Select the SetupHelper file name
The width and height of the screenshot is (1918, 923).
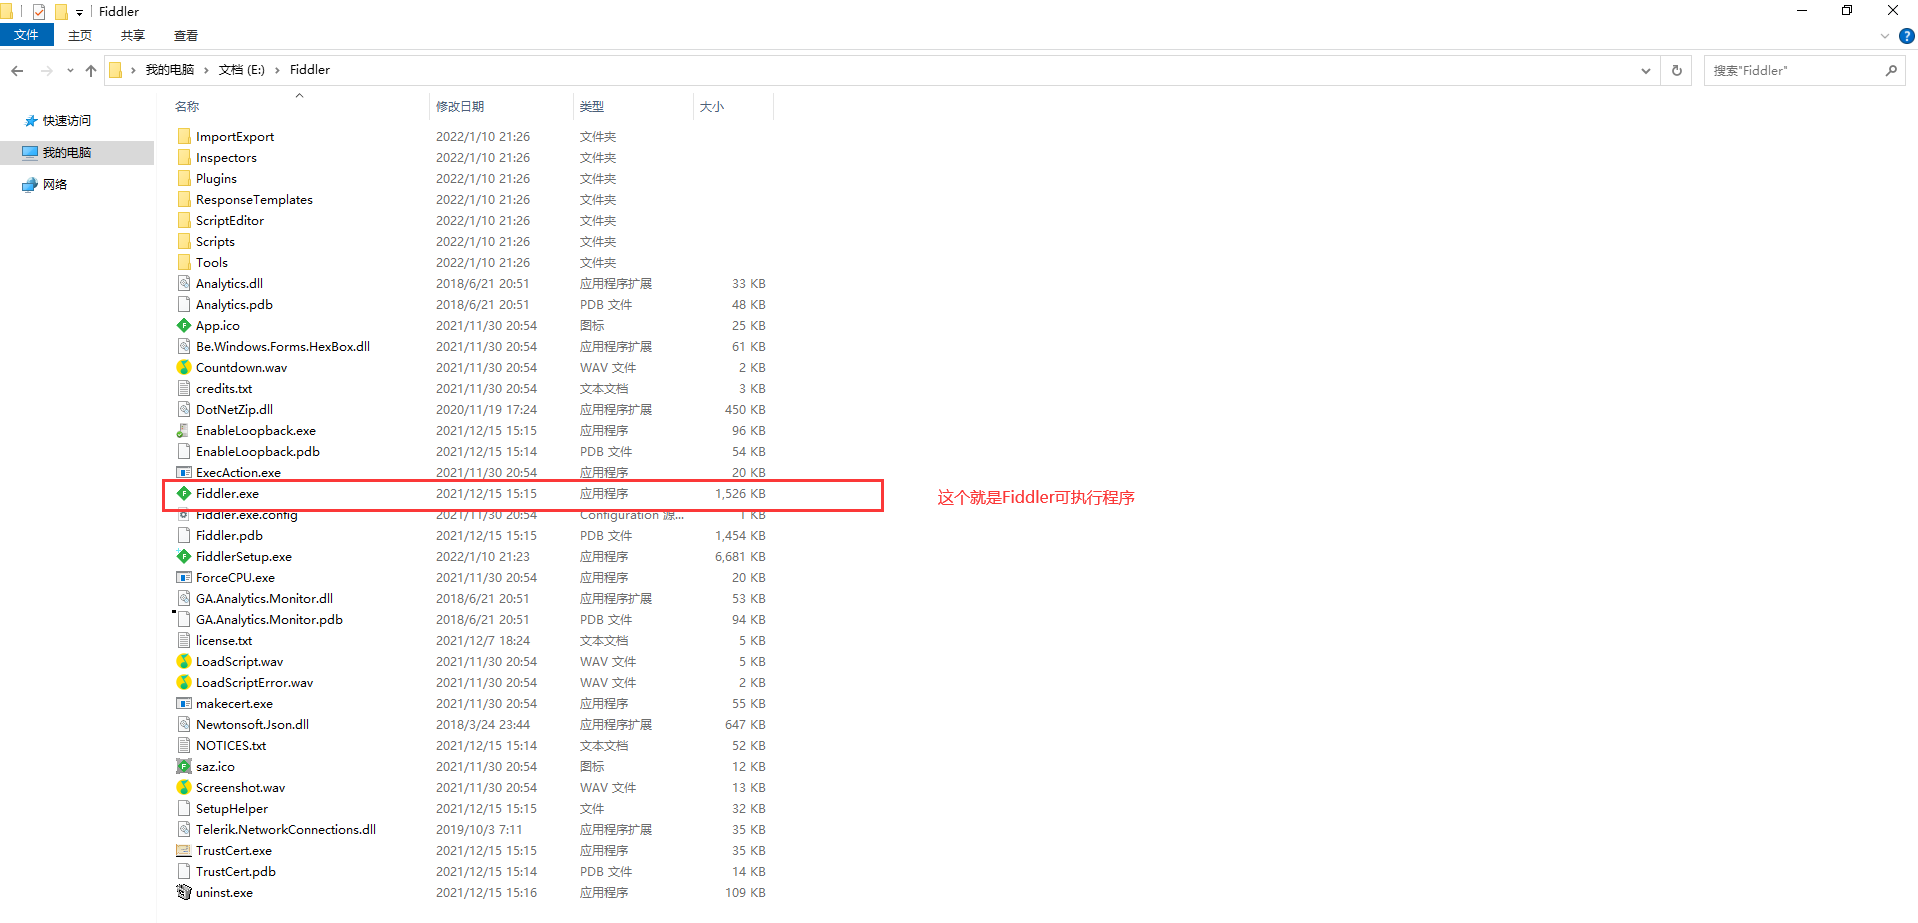(x=232, y=808)
